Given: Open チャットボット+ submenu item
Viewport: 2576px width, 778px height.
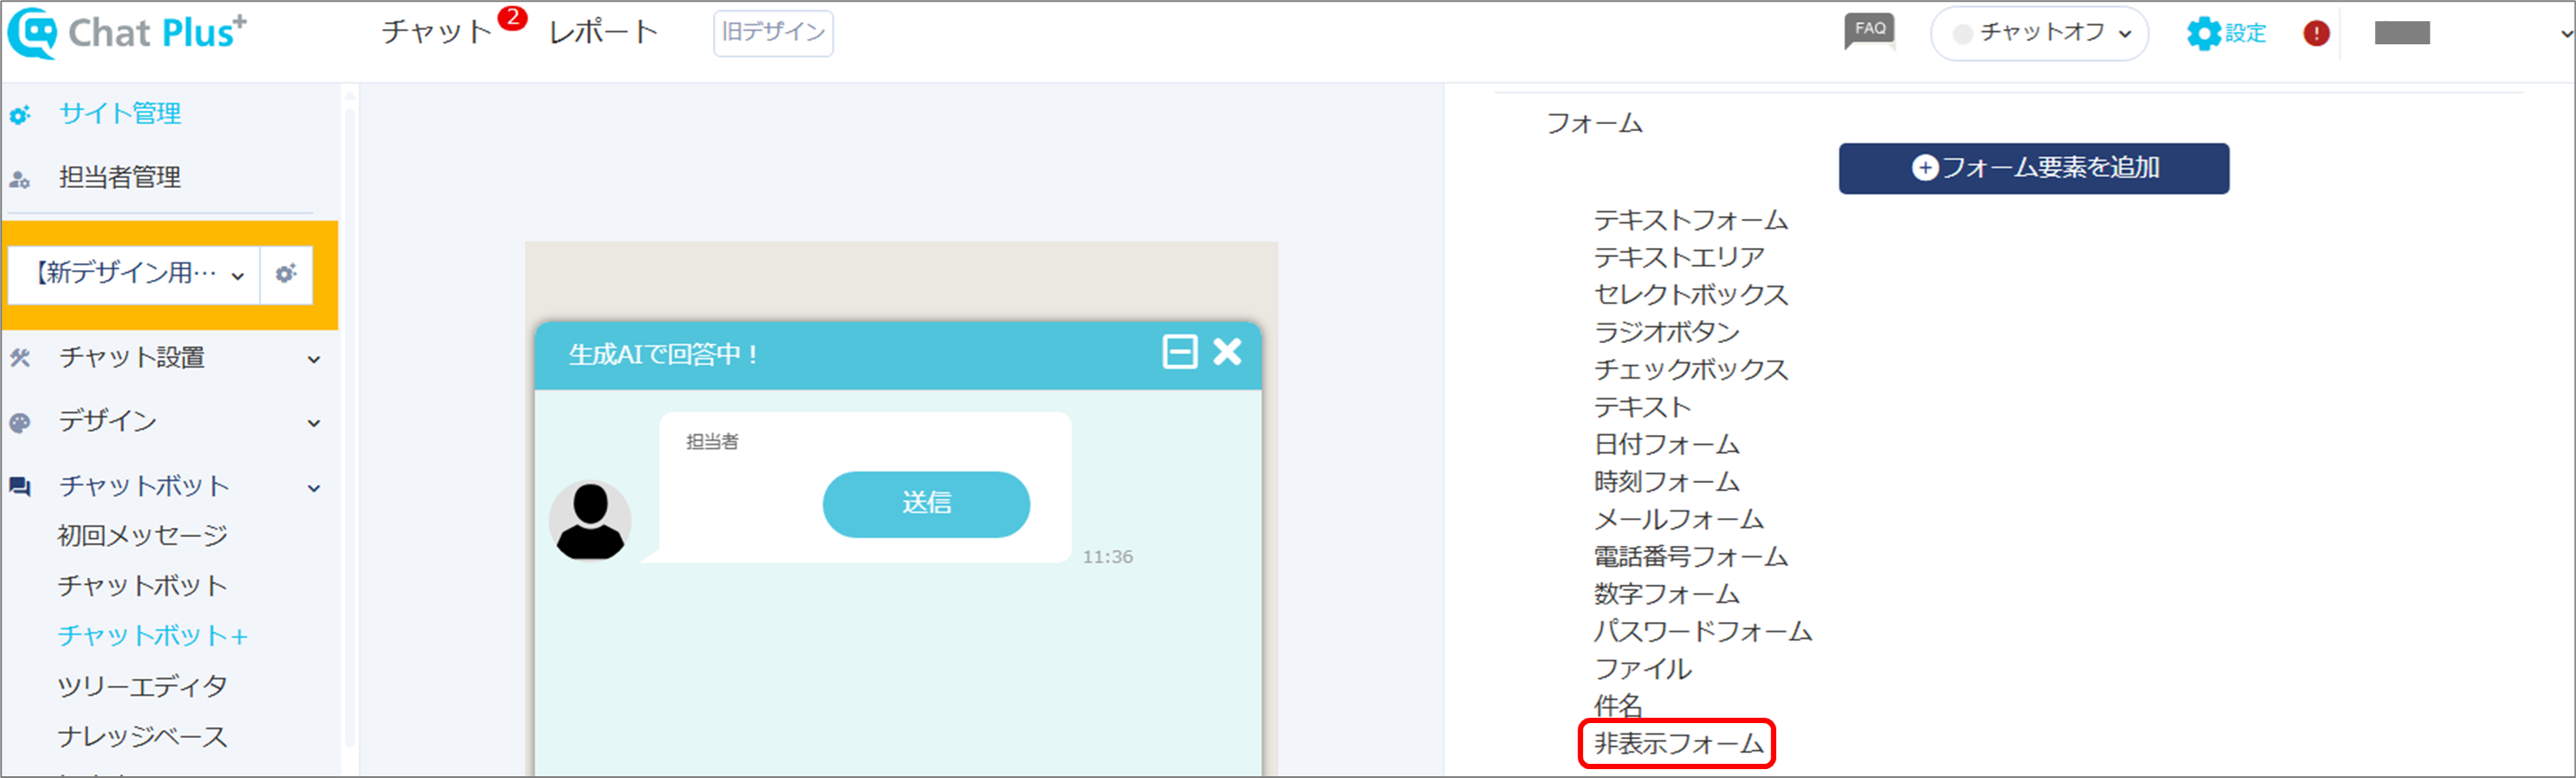Looking at the screenshot, I should point(153,636).
